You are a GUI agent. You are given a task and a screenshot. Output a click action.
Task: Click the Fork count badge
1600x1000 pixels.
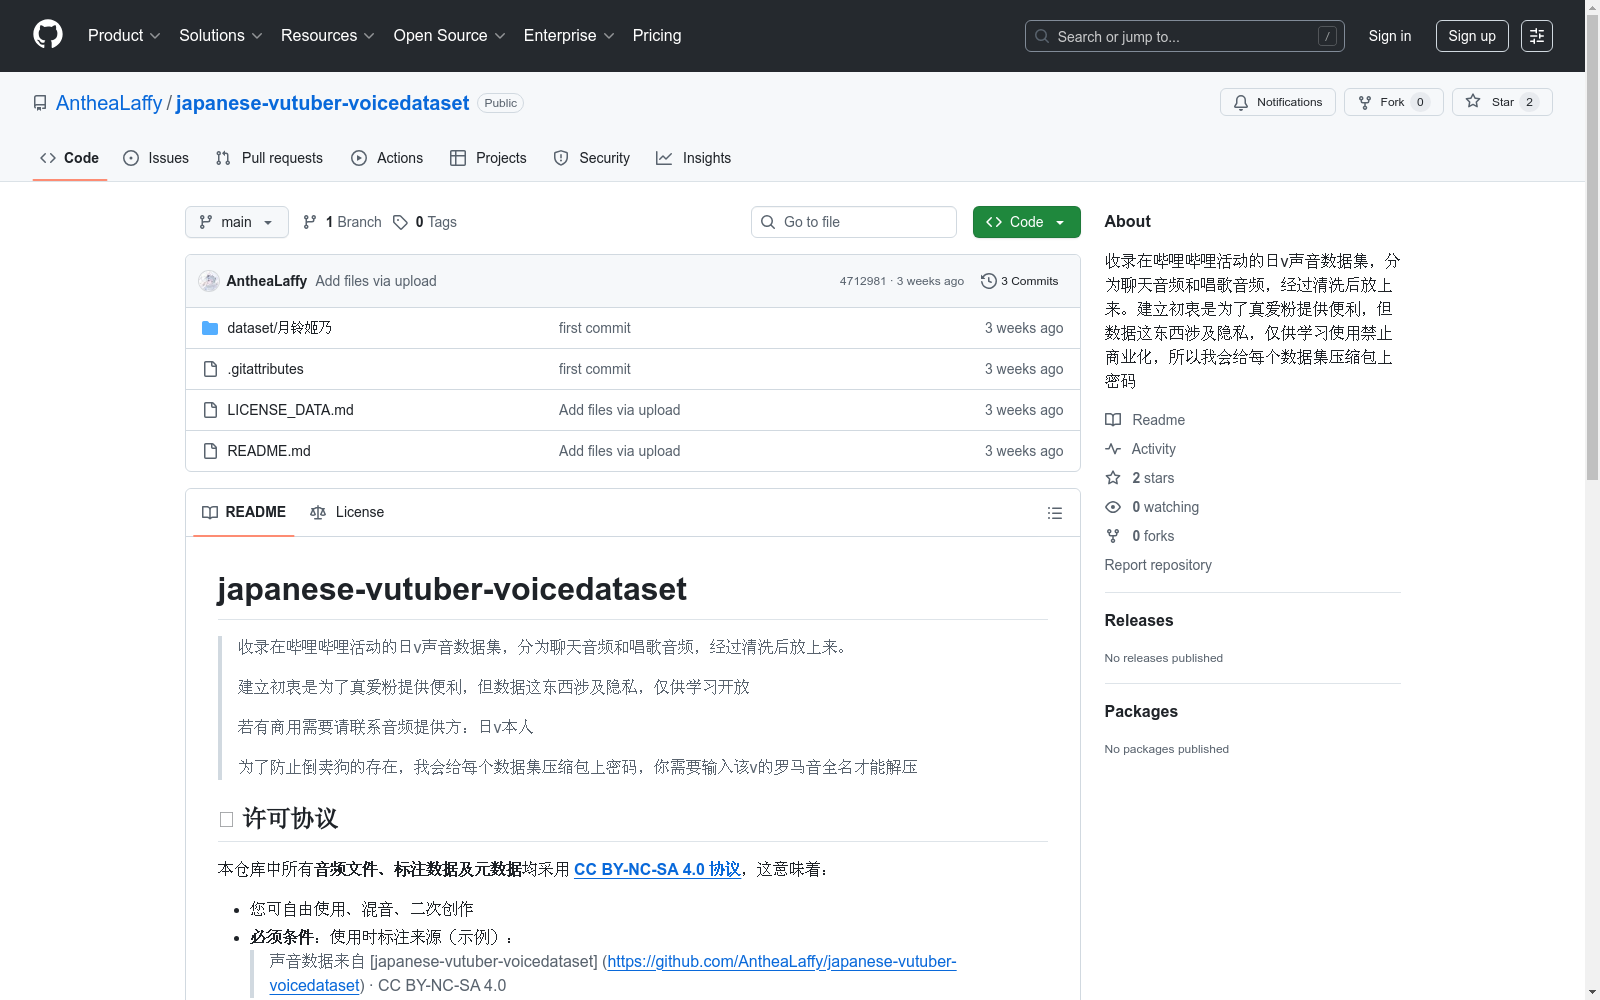click(x=1420, y=102)
